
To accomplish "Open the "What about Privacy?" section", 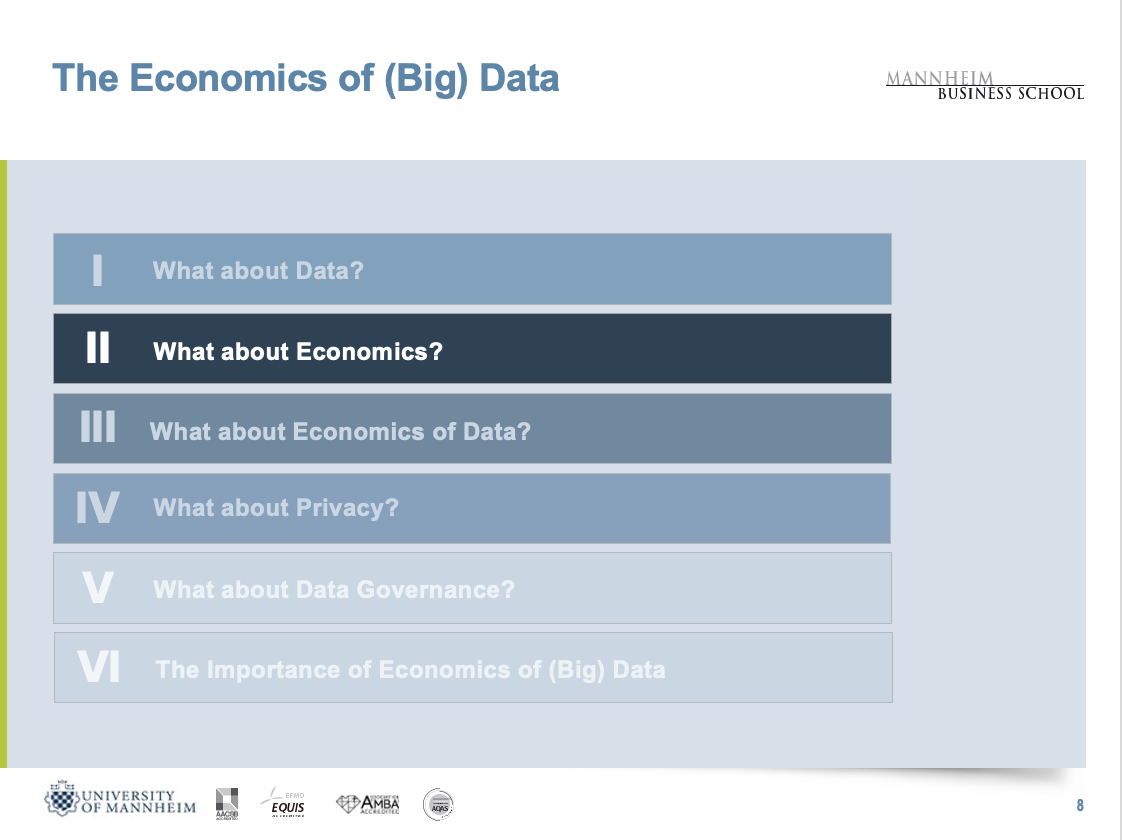I will 276,508.
